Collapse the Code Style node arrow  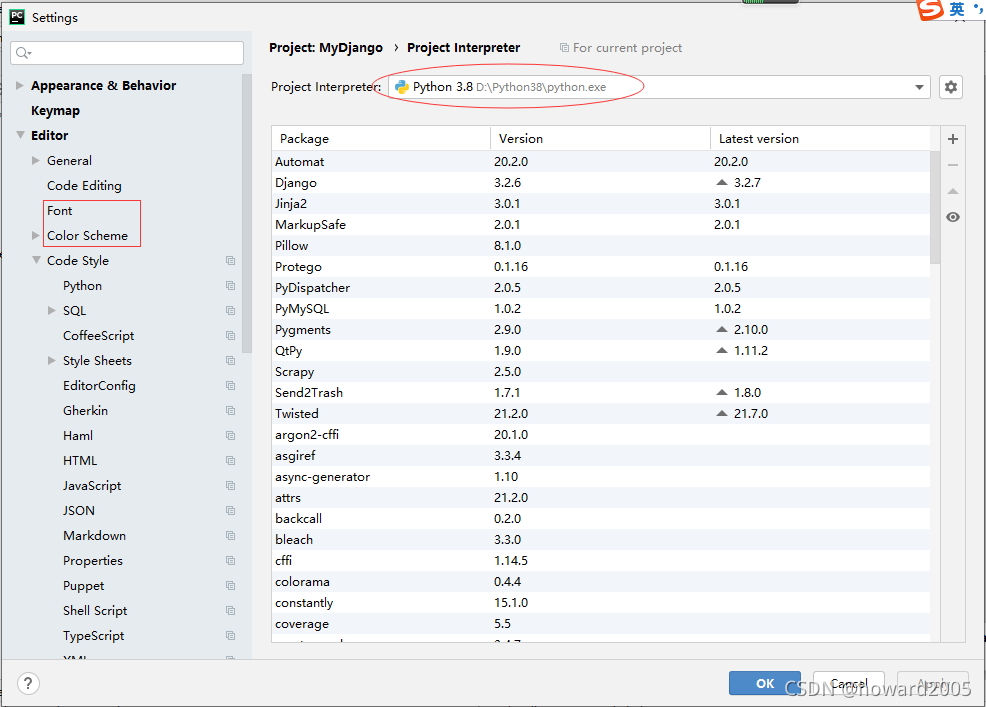36,260
